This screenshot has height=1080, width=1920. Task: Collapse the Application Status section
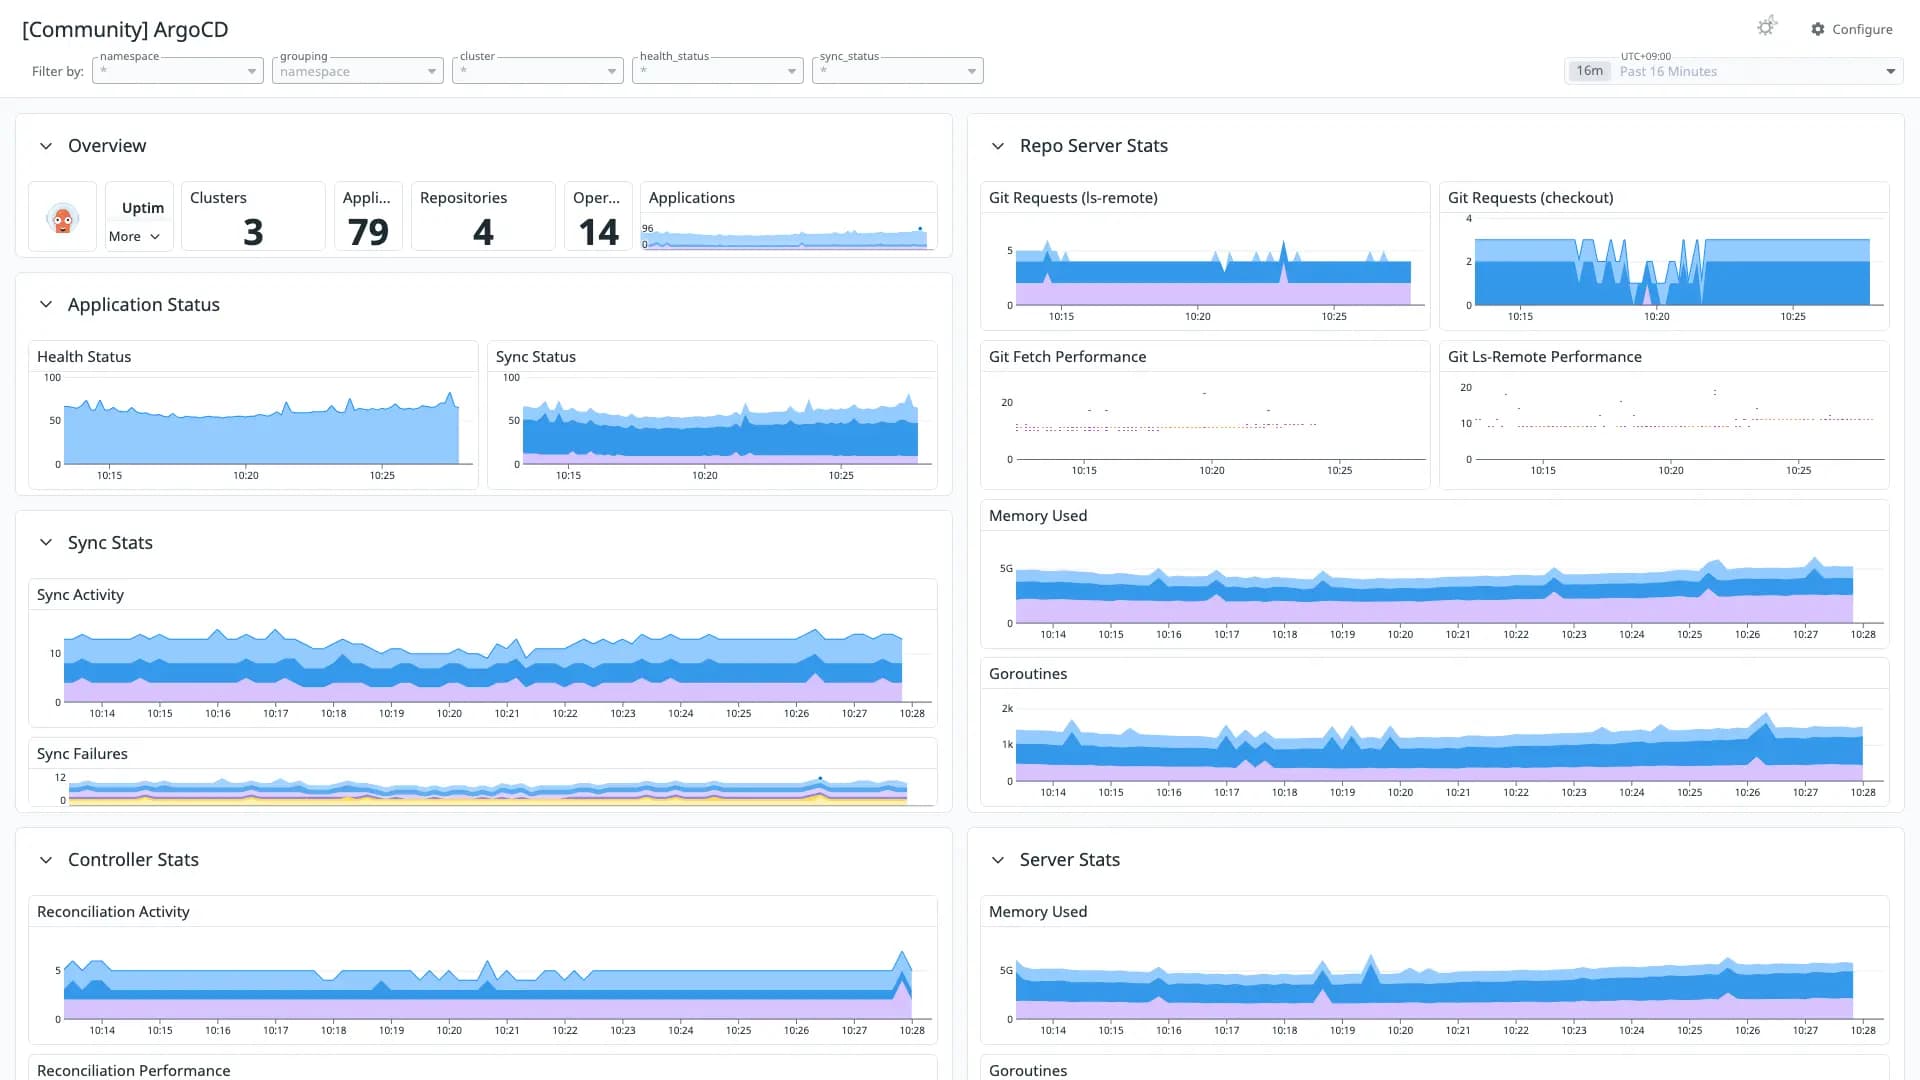pyautogui.click(x=46, y=305)
